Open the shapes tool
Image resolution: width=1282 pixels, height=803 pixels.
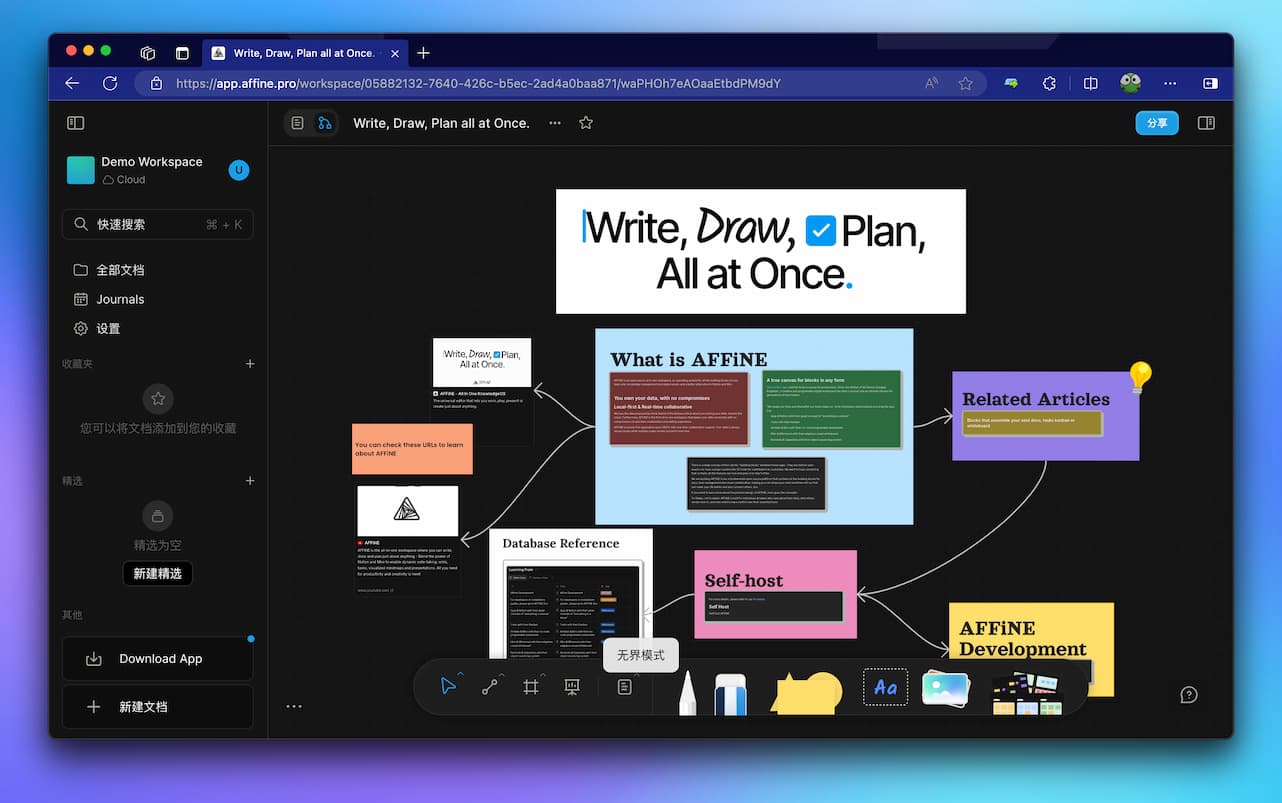click(x=805, y=692)
